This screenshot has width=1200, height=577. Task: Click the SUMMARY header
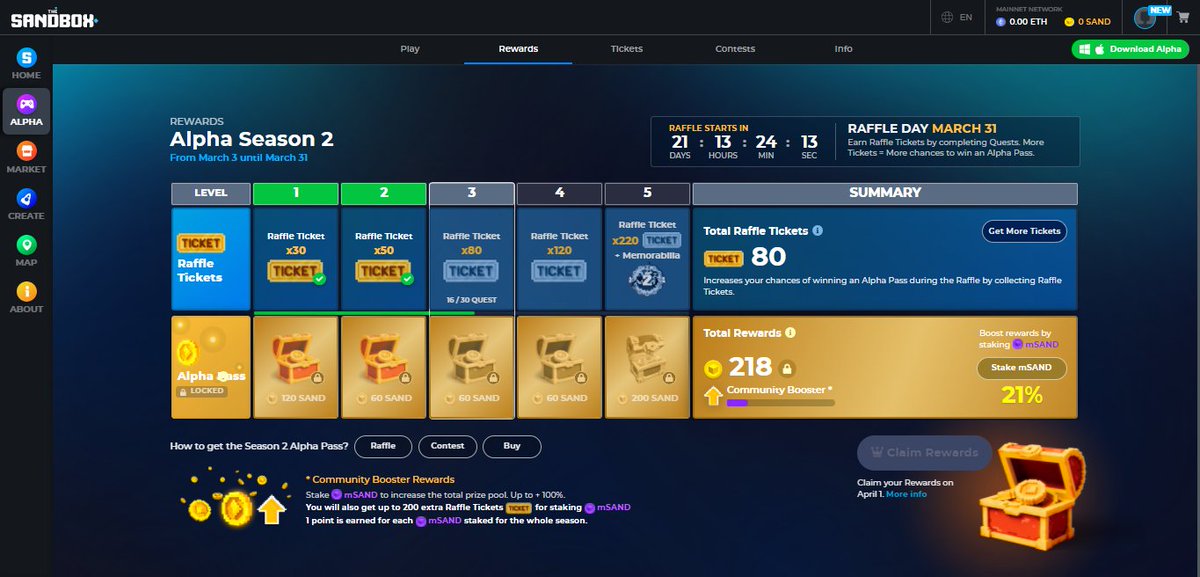tap(885, 193)
